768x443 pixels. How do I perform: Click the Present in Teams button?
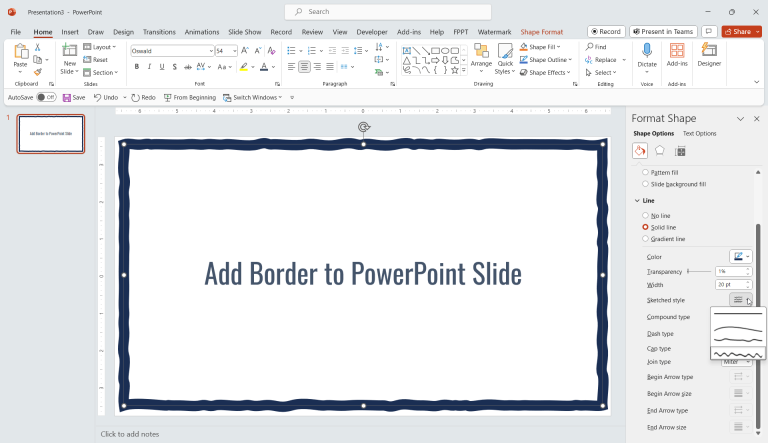[665, 32]
